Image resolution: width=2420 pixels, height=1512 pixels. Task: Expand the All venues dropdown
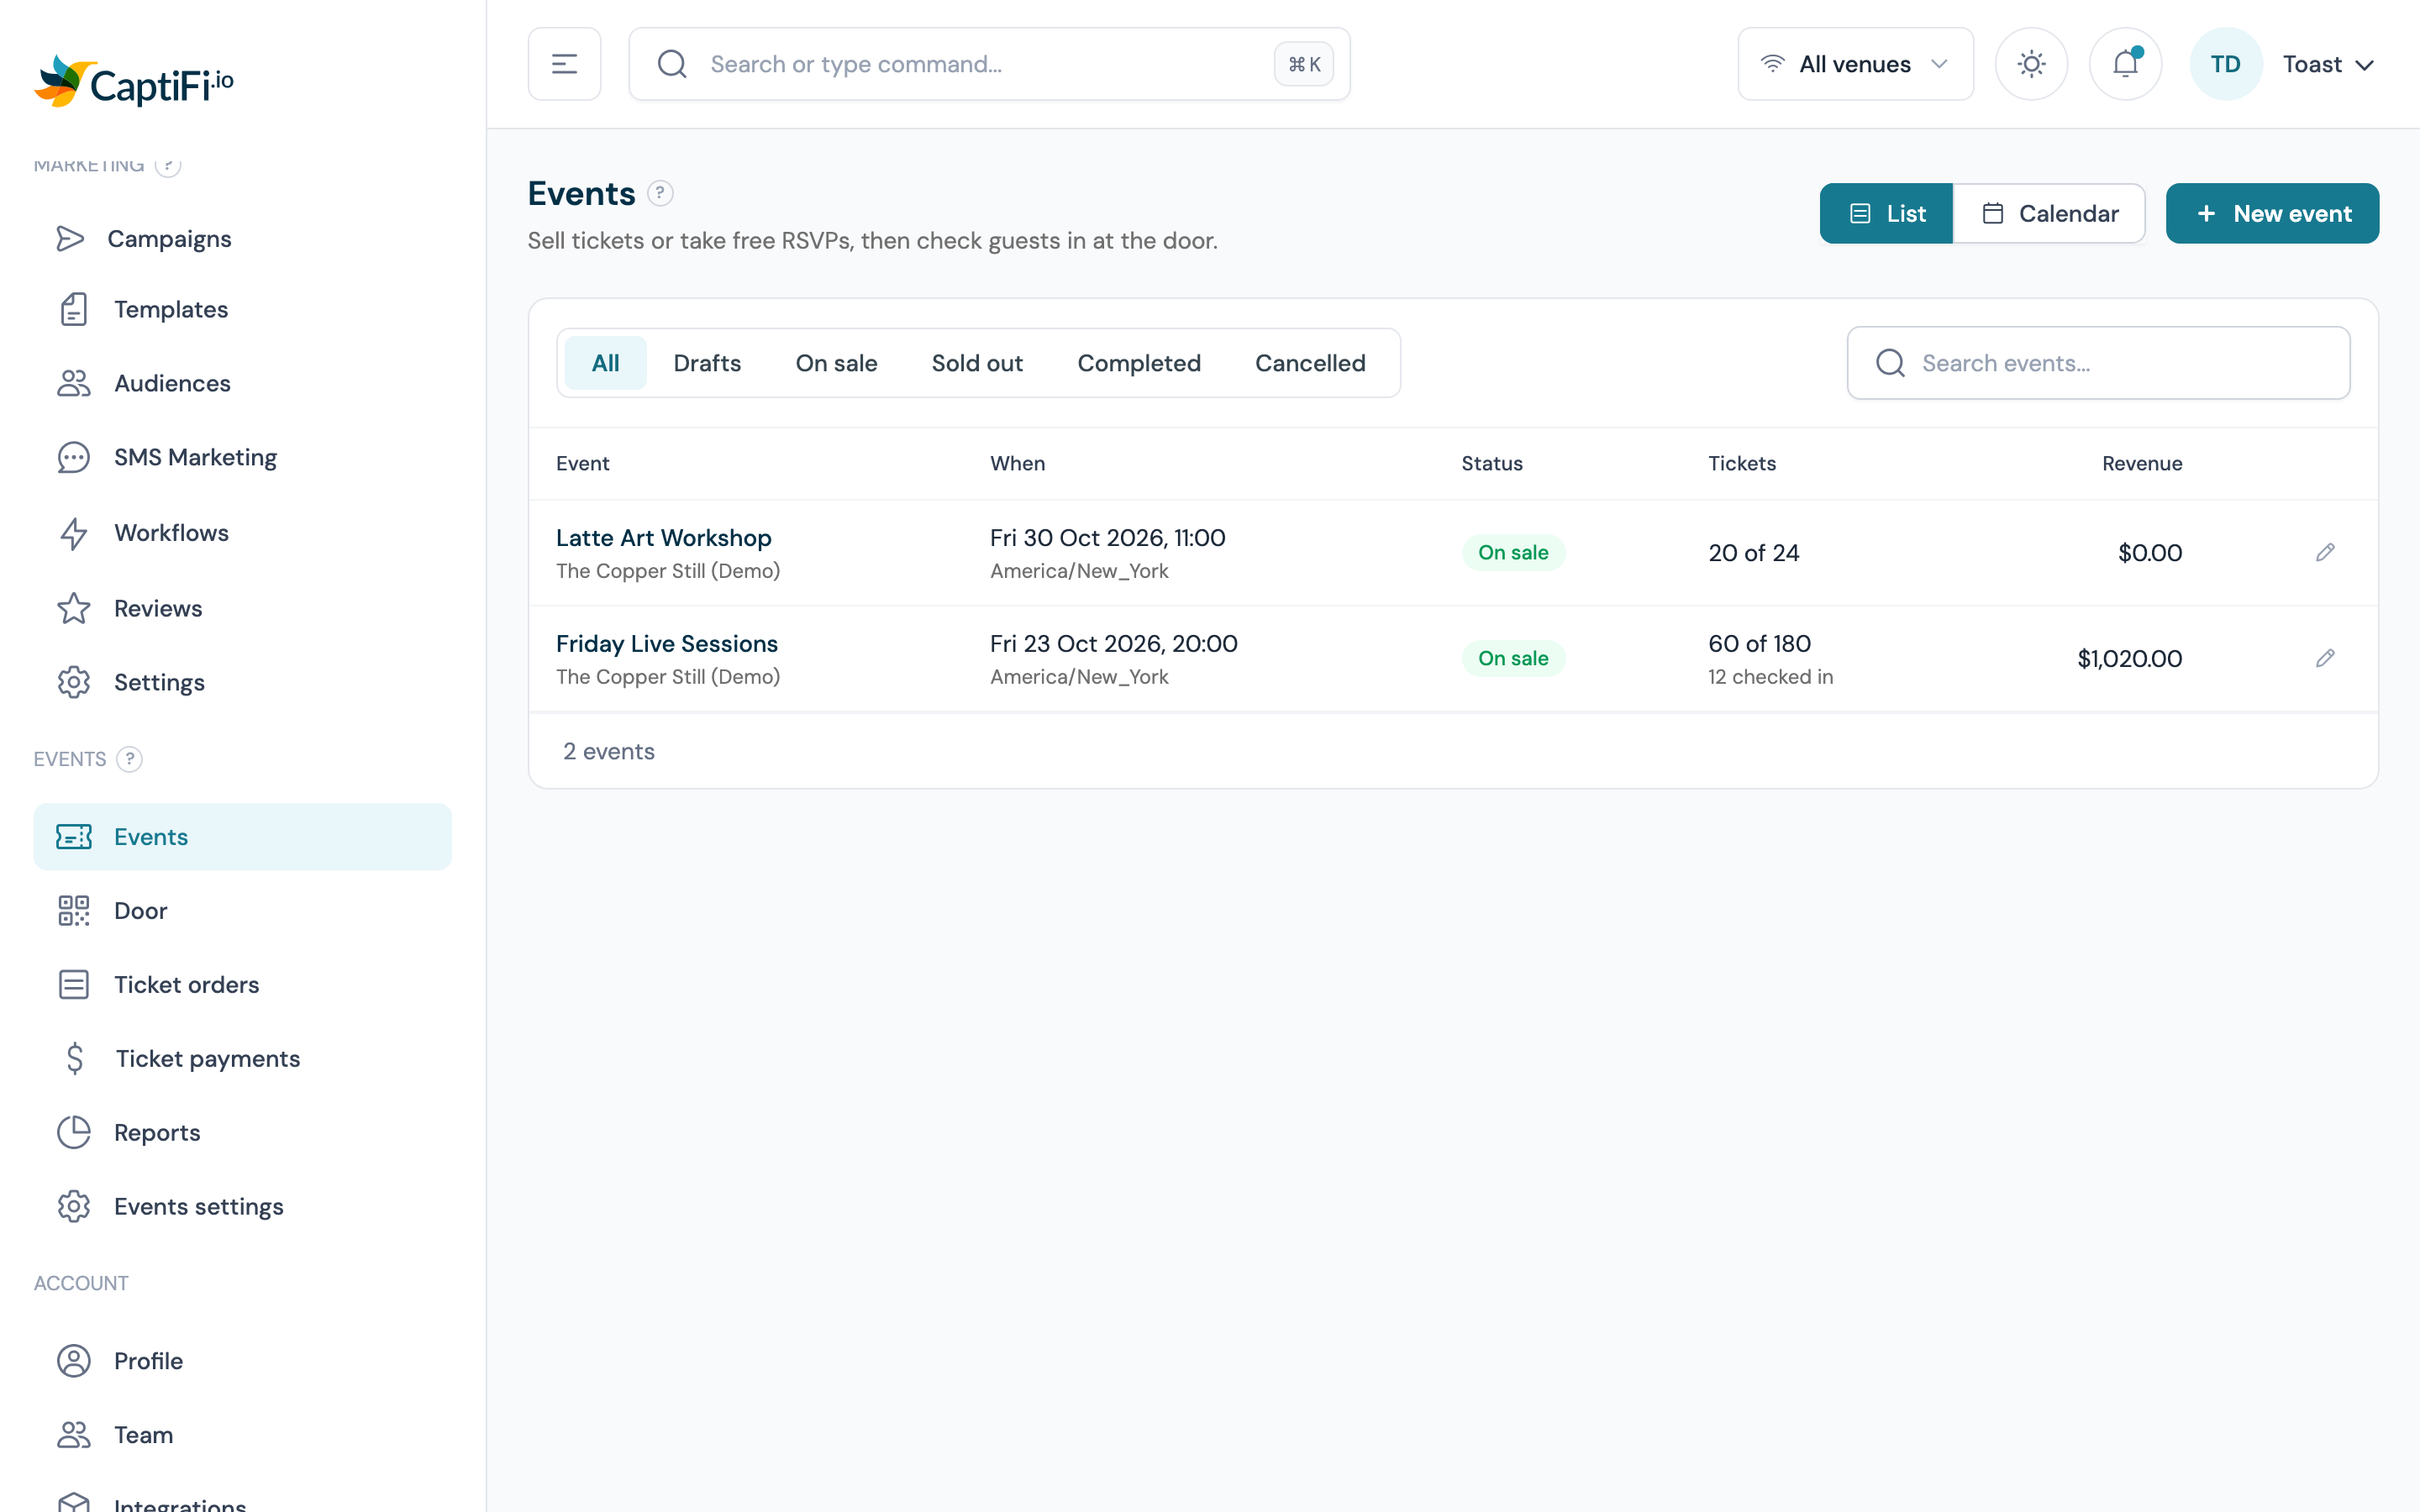click(1856, 64)
